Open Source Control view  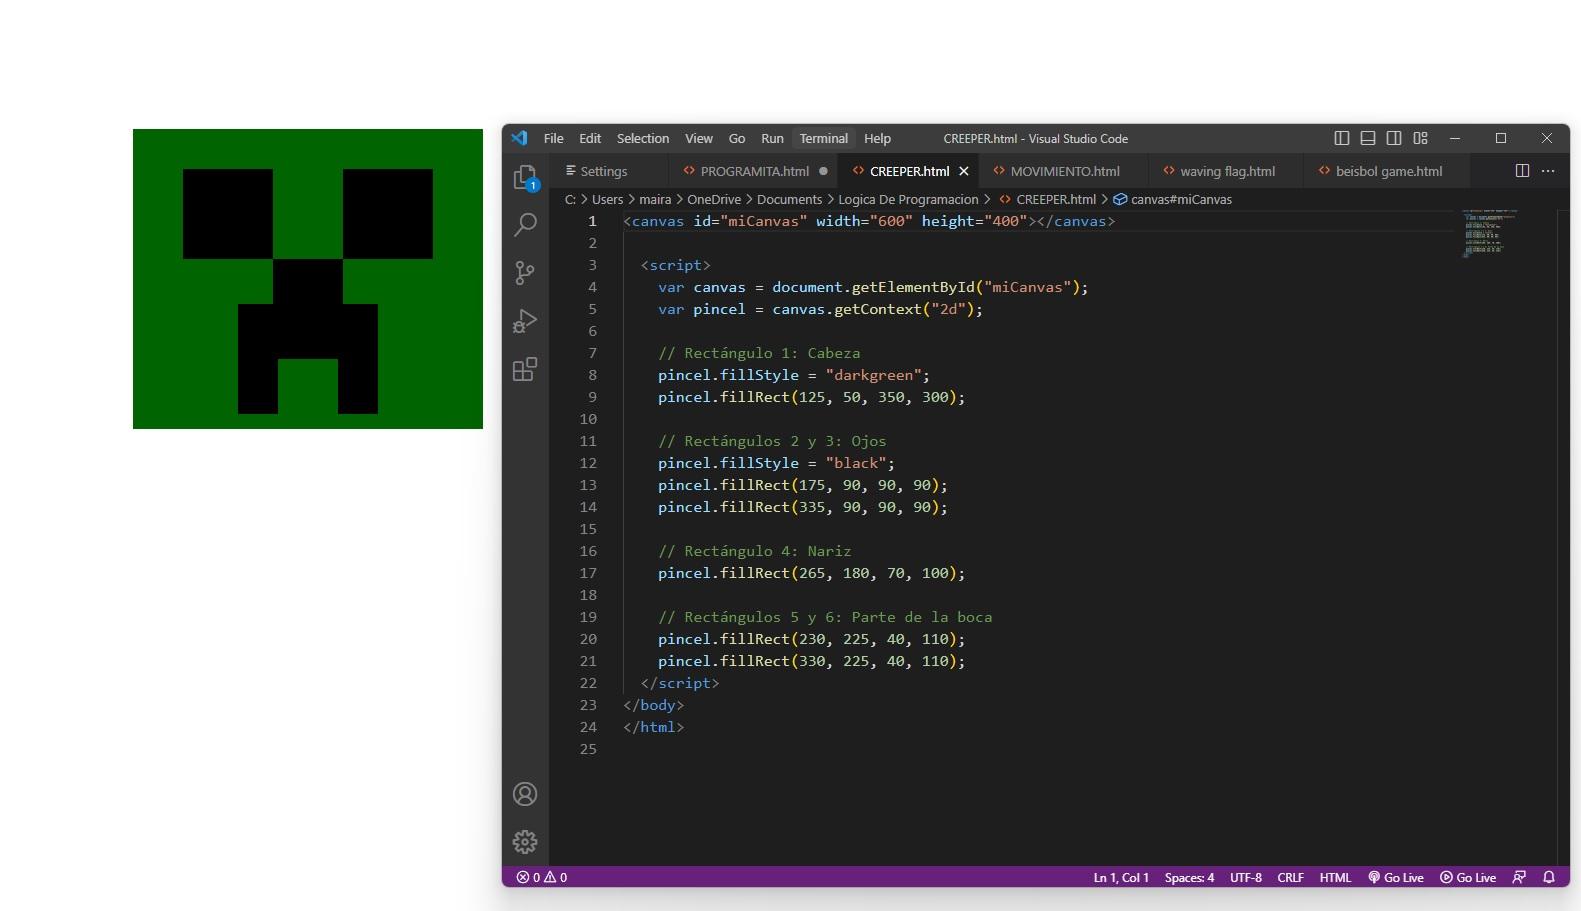(x=525, y=273)
